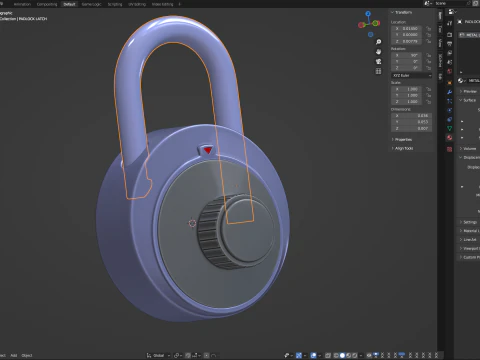480x360 pixels.
Task: Open the Global transform orientation dropdown
Action: click(158, 355)
